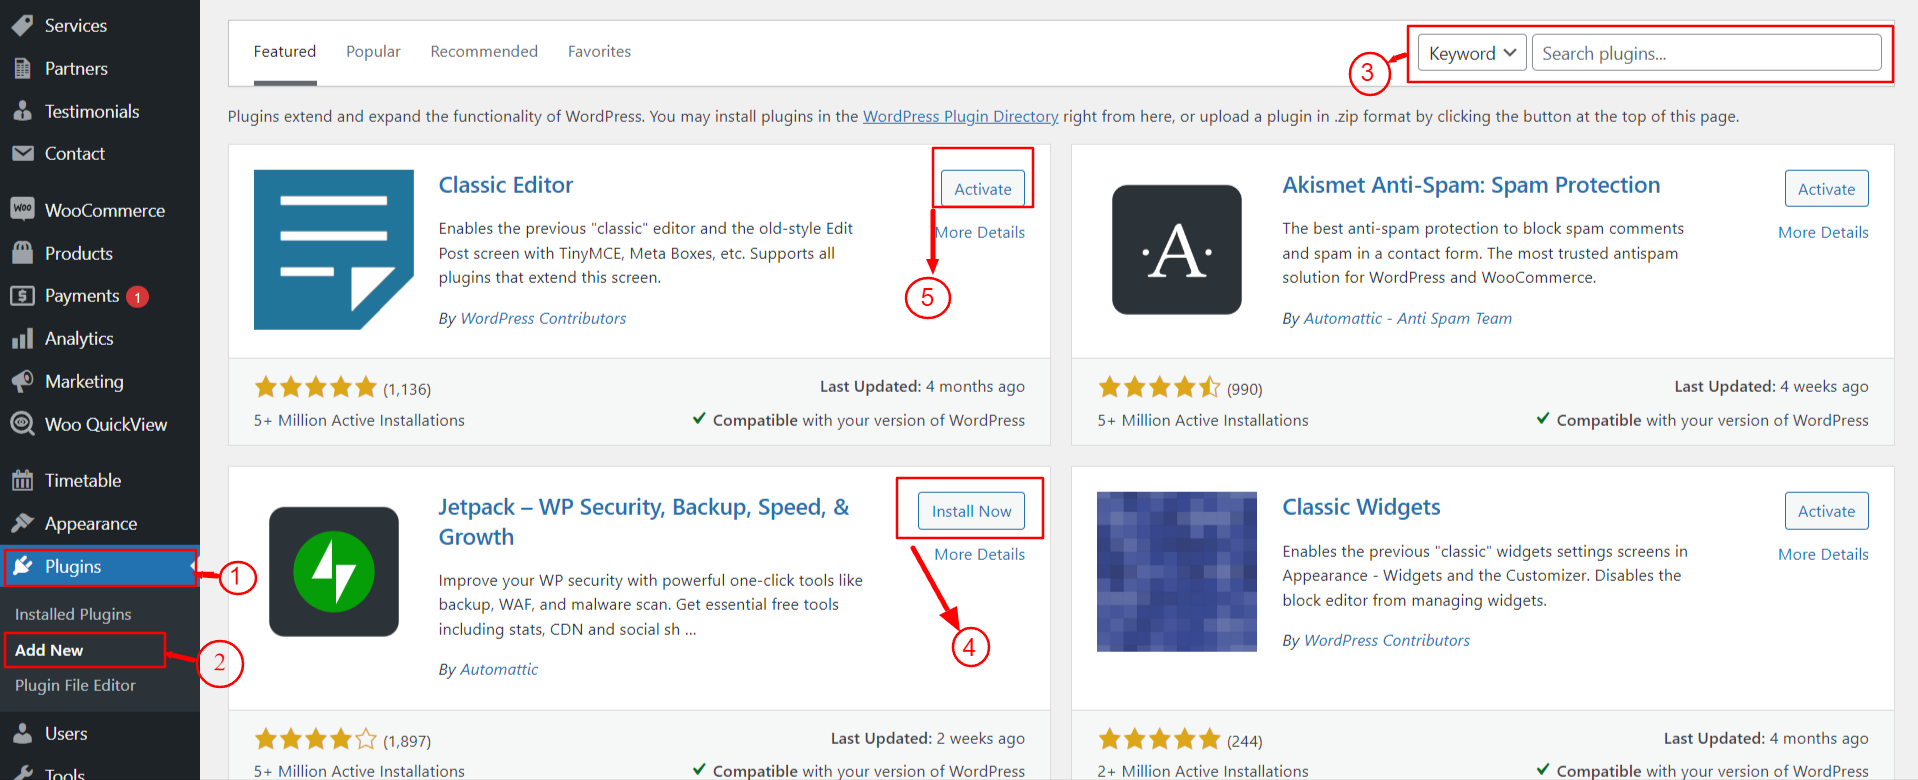The width and height of the screenshot is (1918, 780).
Task: Select the Timetable calendar icon
Action: (x=22, y=480)
